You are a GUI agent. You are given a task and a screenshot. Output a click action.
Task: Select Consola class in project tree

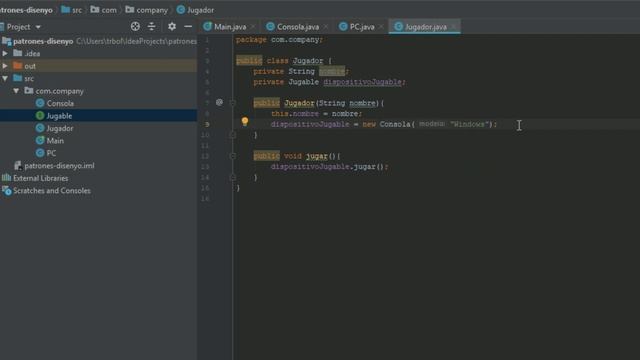point(60,103)
